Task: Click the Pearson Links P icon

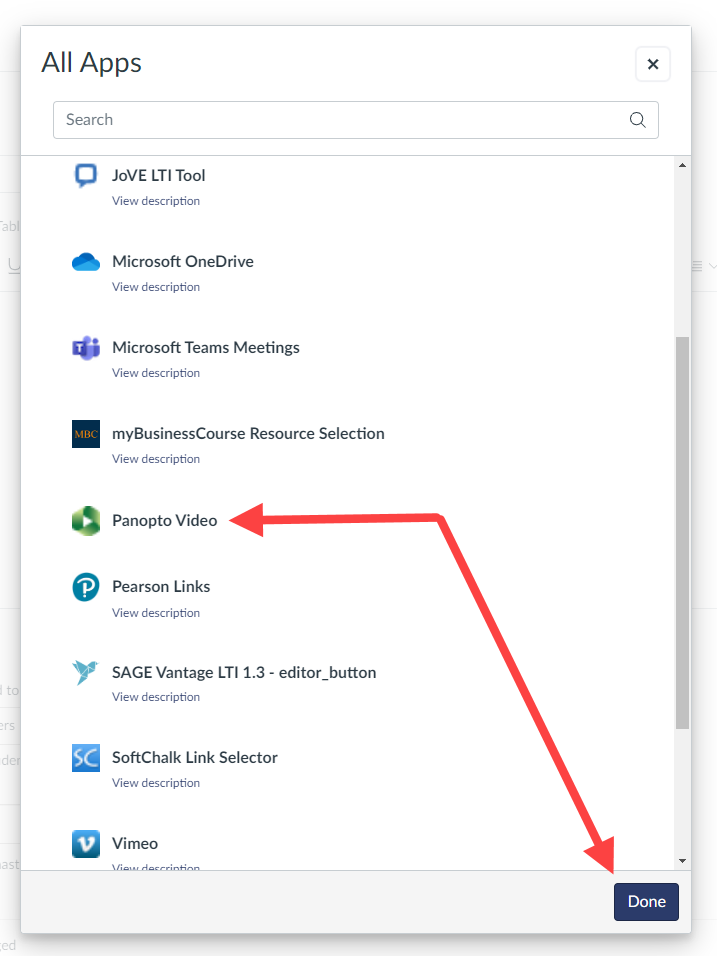Action: pyautogui.click(x=86, y=587)
